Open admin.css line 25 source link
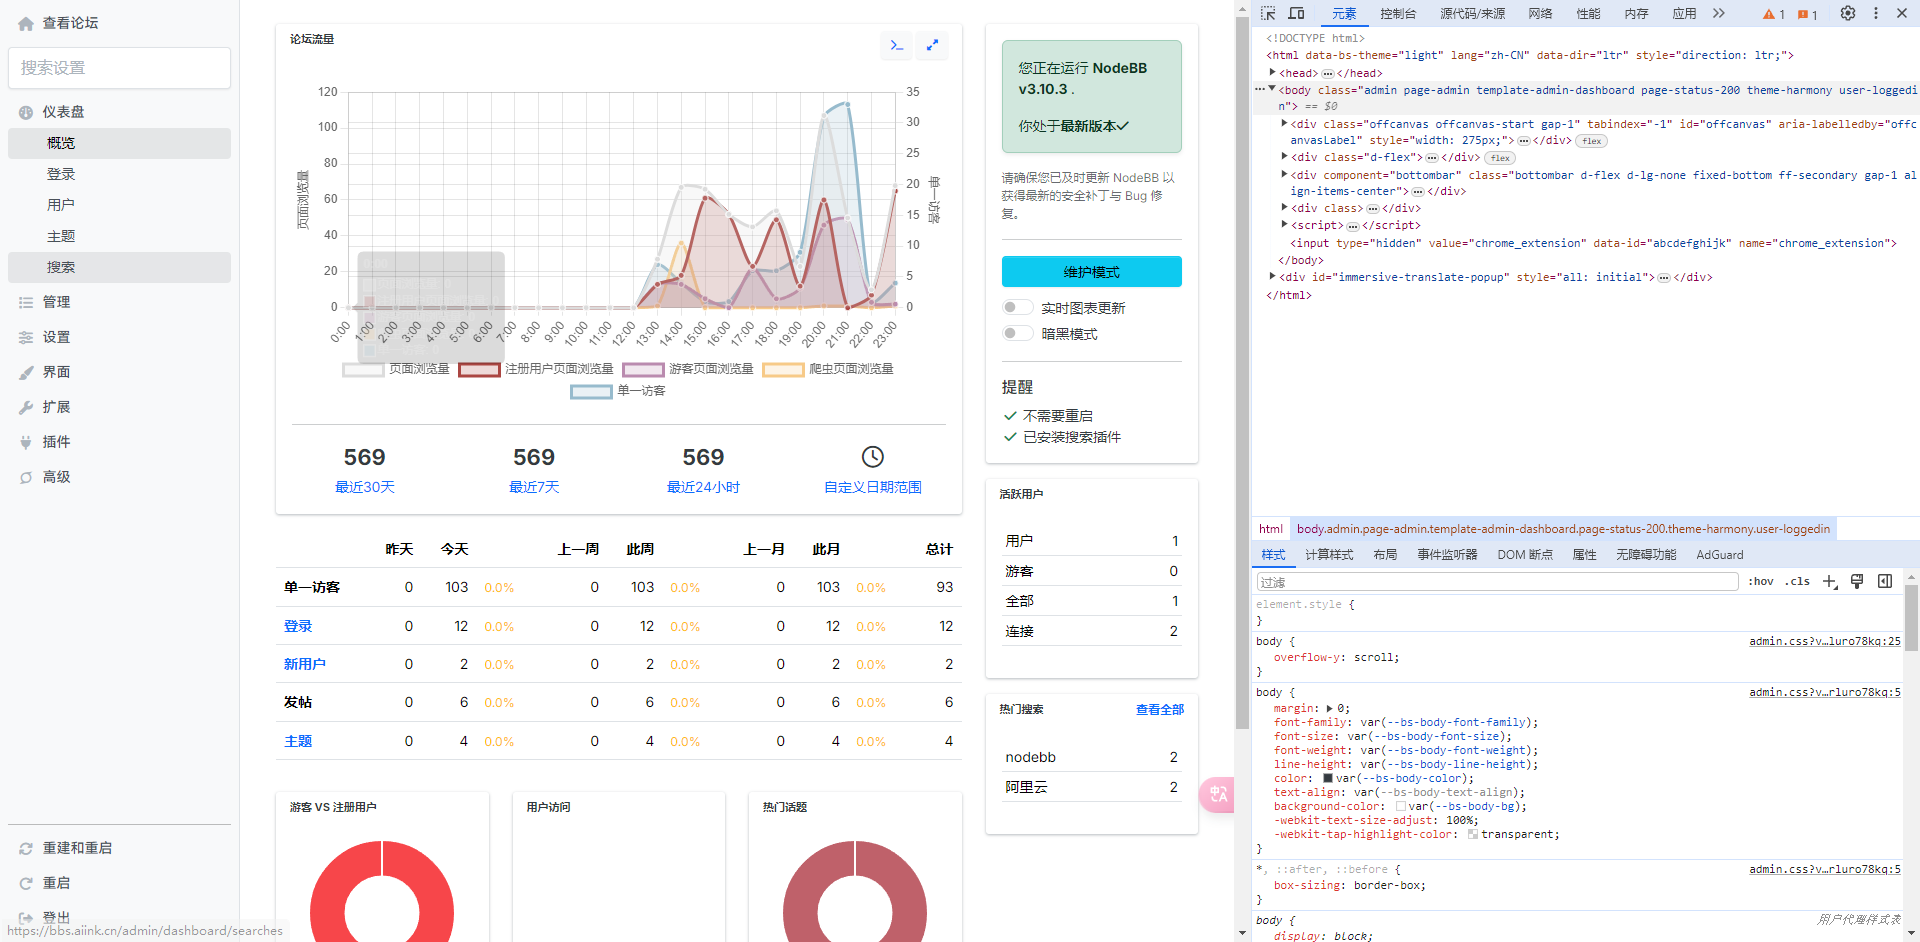Screen dimensions: 1920x942 1824,641
